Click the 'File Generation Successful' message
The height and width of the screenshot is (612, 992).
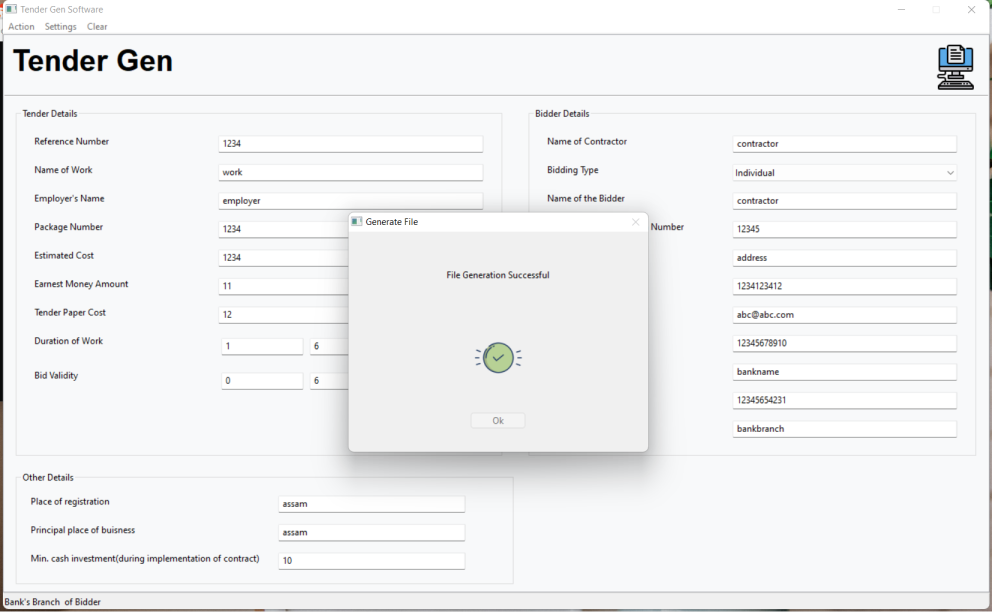pyautogui.click(x=498, y=275)
